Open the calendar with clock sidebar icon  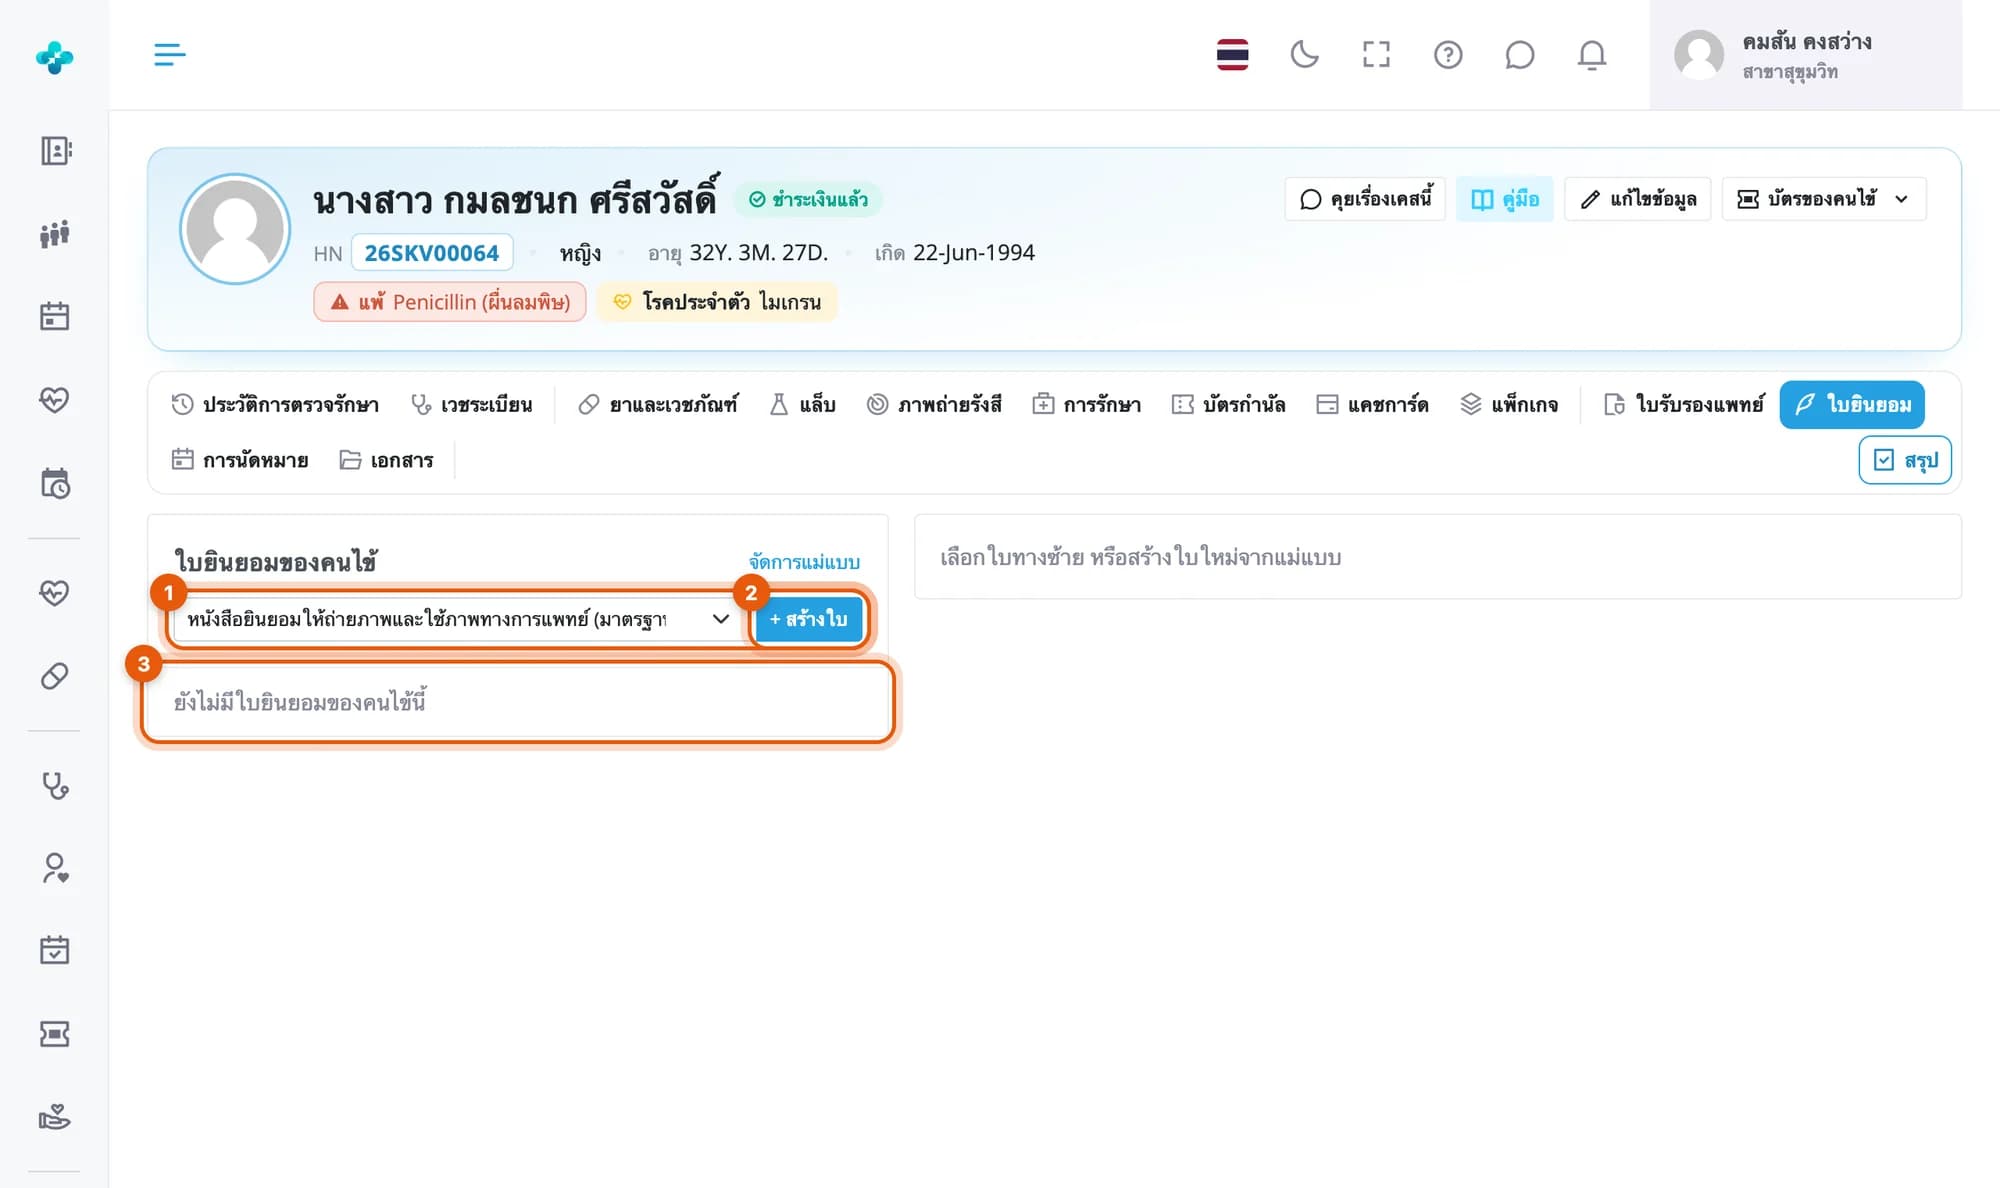tap(55, 483)
